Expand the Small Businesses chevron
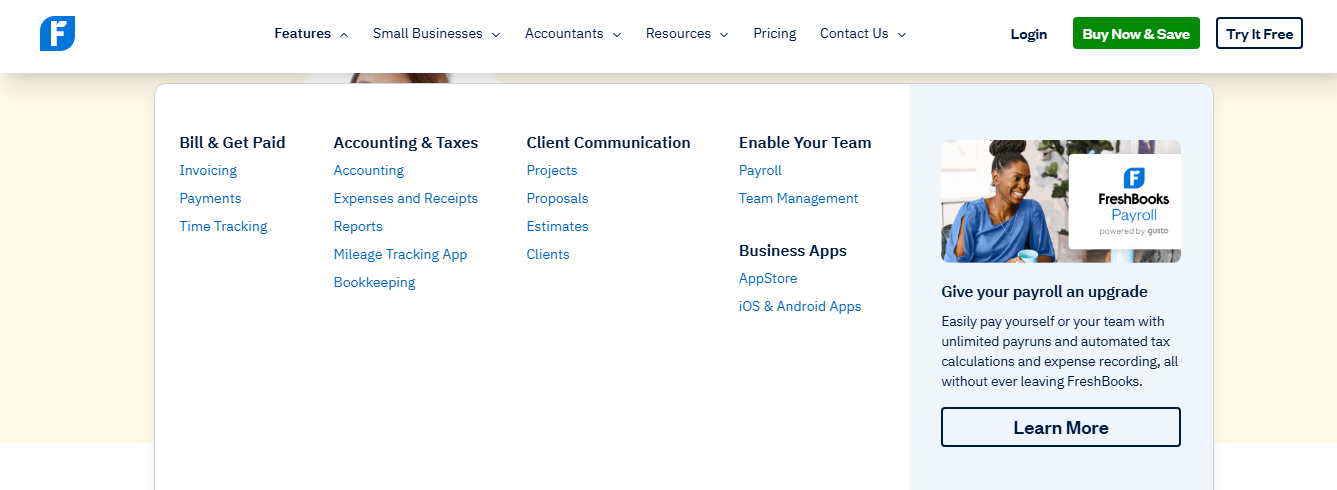 click(x=494, y=35)
